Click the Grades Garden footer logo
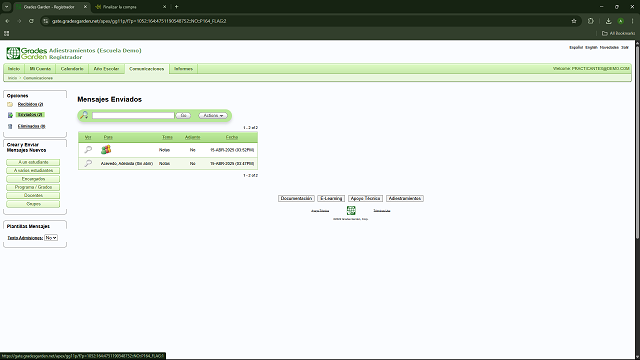The height and width of the screenshot is (360, 640). point(351,210)
